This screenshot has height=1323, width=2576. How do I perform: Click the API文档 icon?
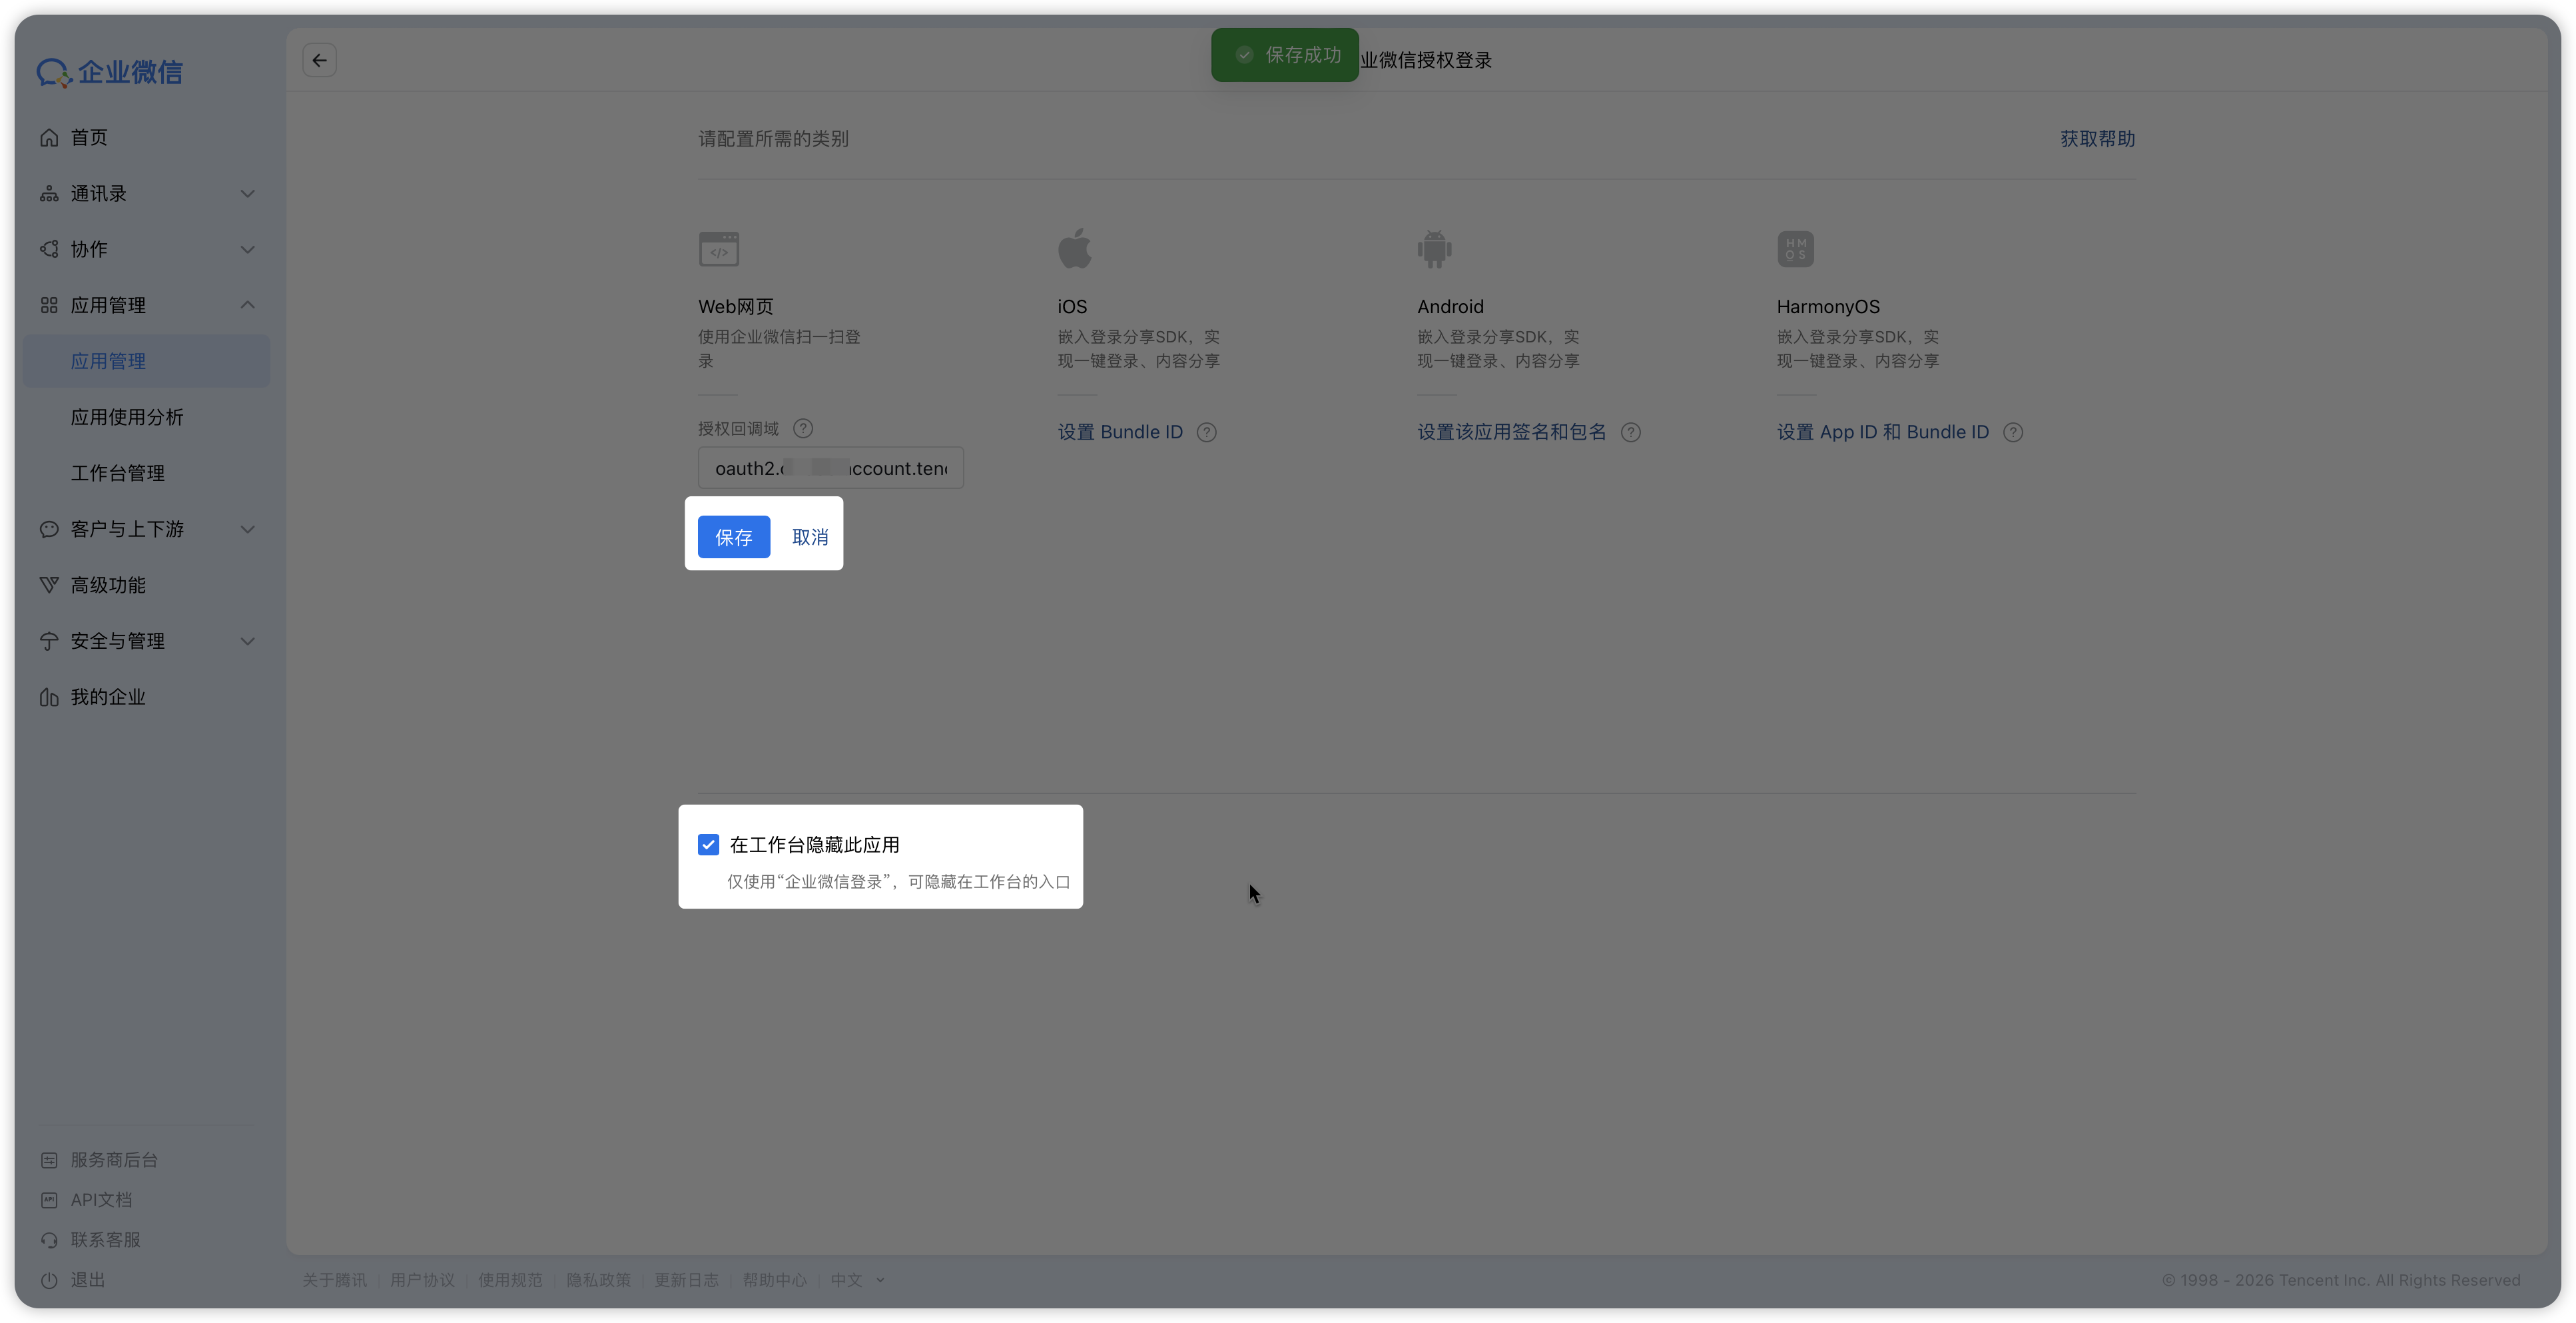(x=49, y=1200)
